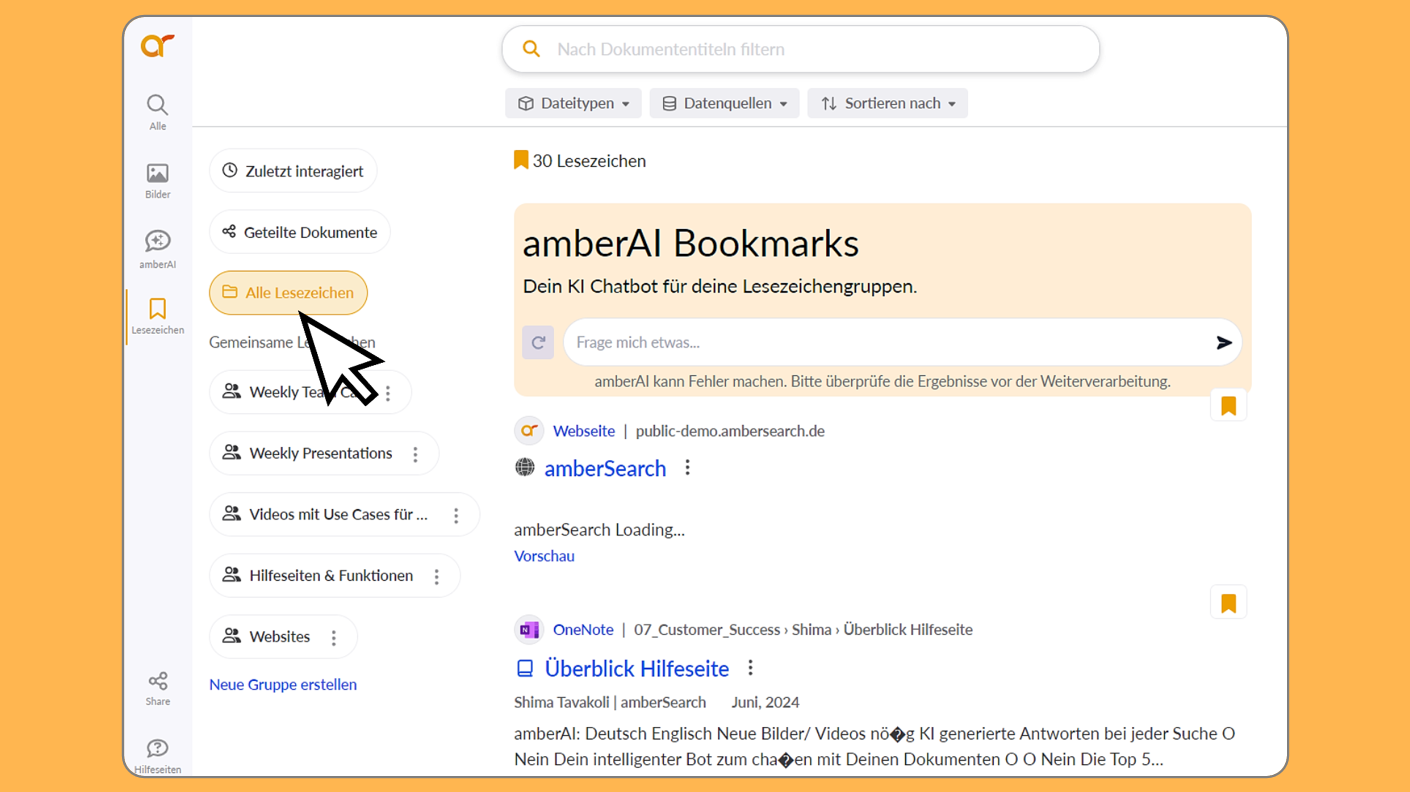Open the Hilfeseiten help section
The width and height of the screenshot is (1410, 792).
click(158, 755)
